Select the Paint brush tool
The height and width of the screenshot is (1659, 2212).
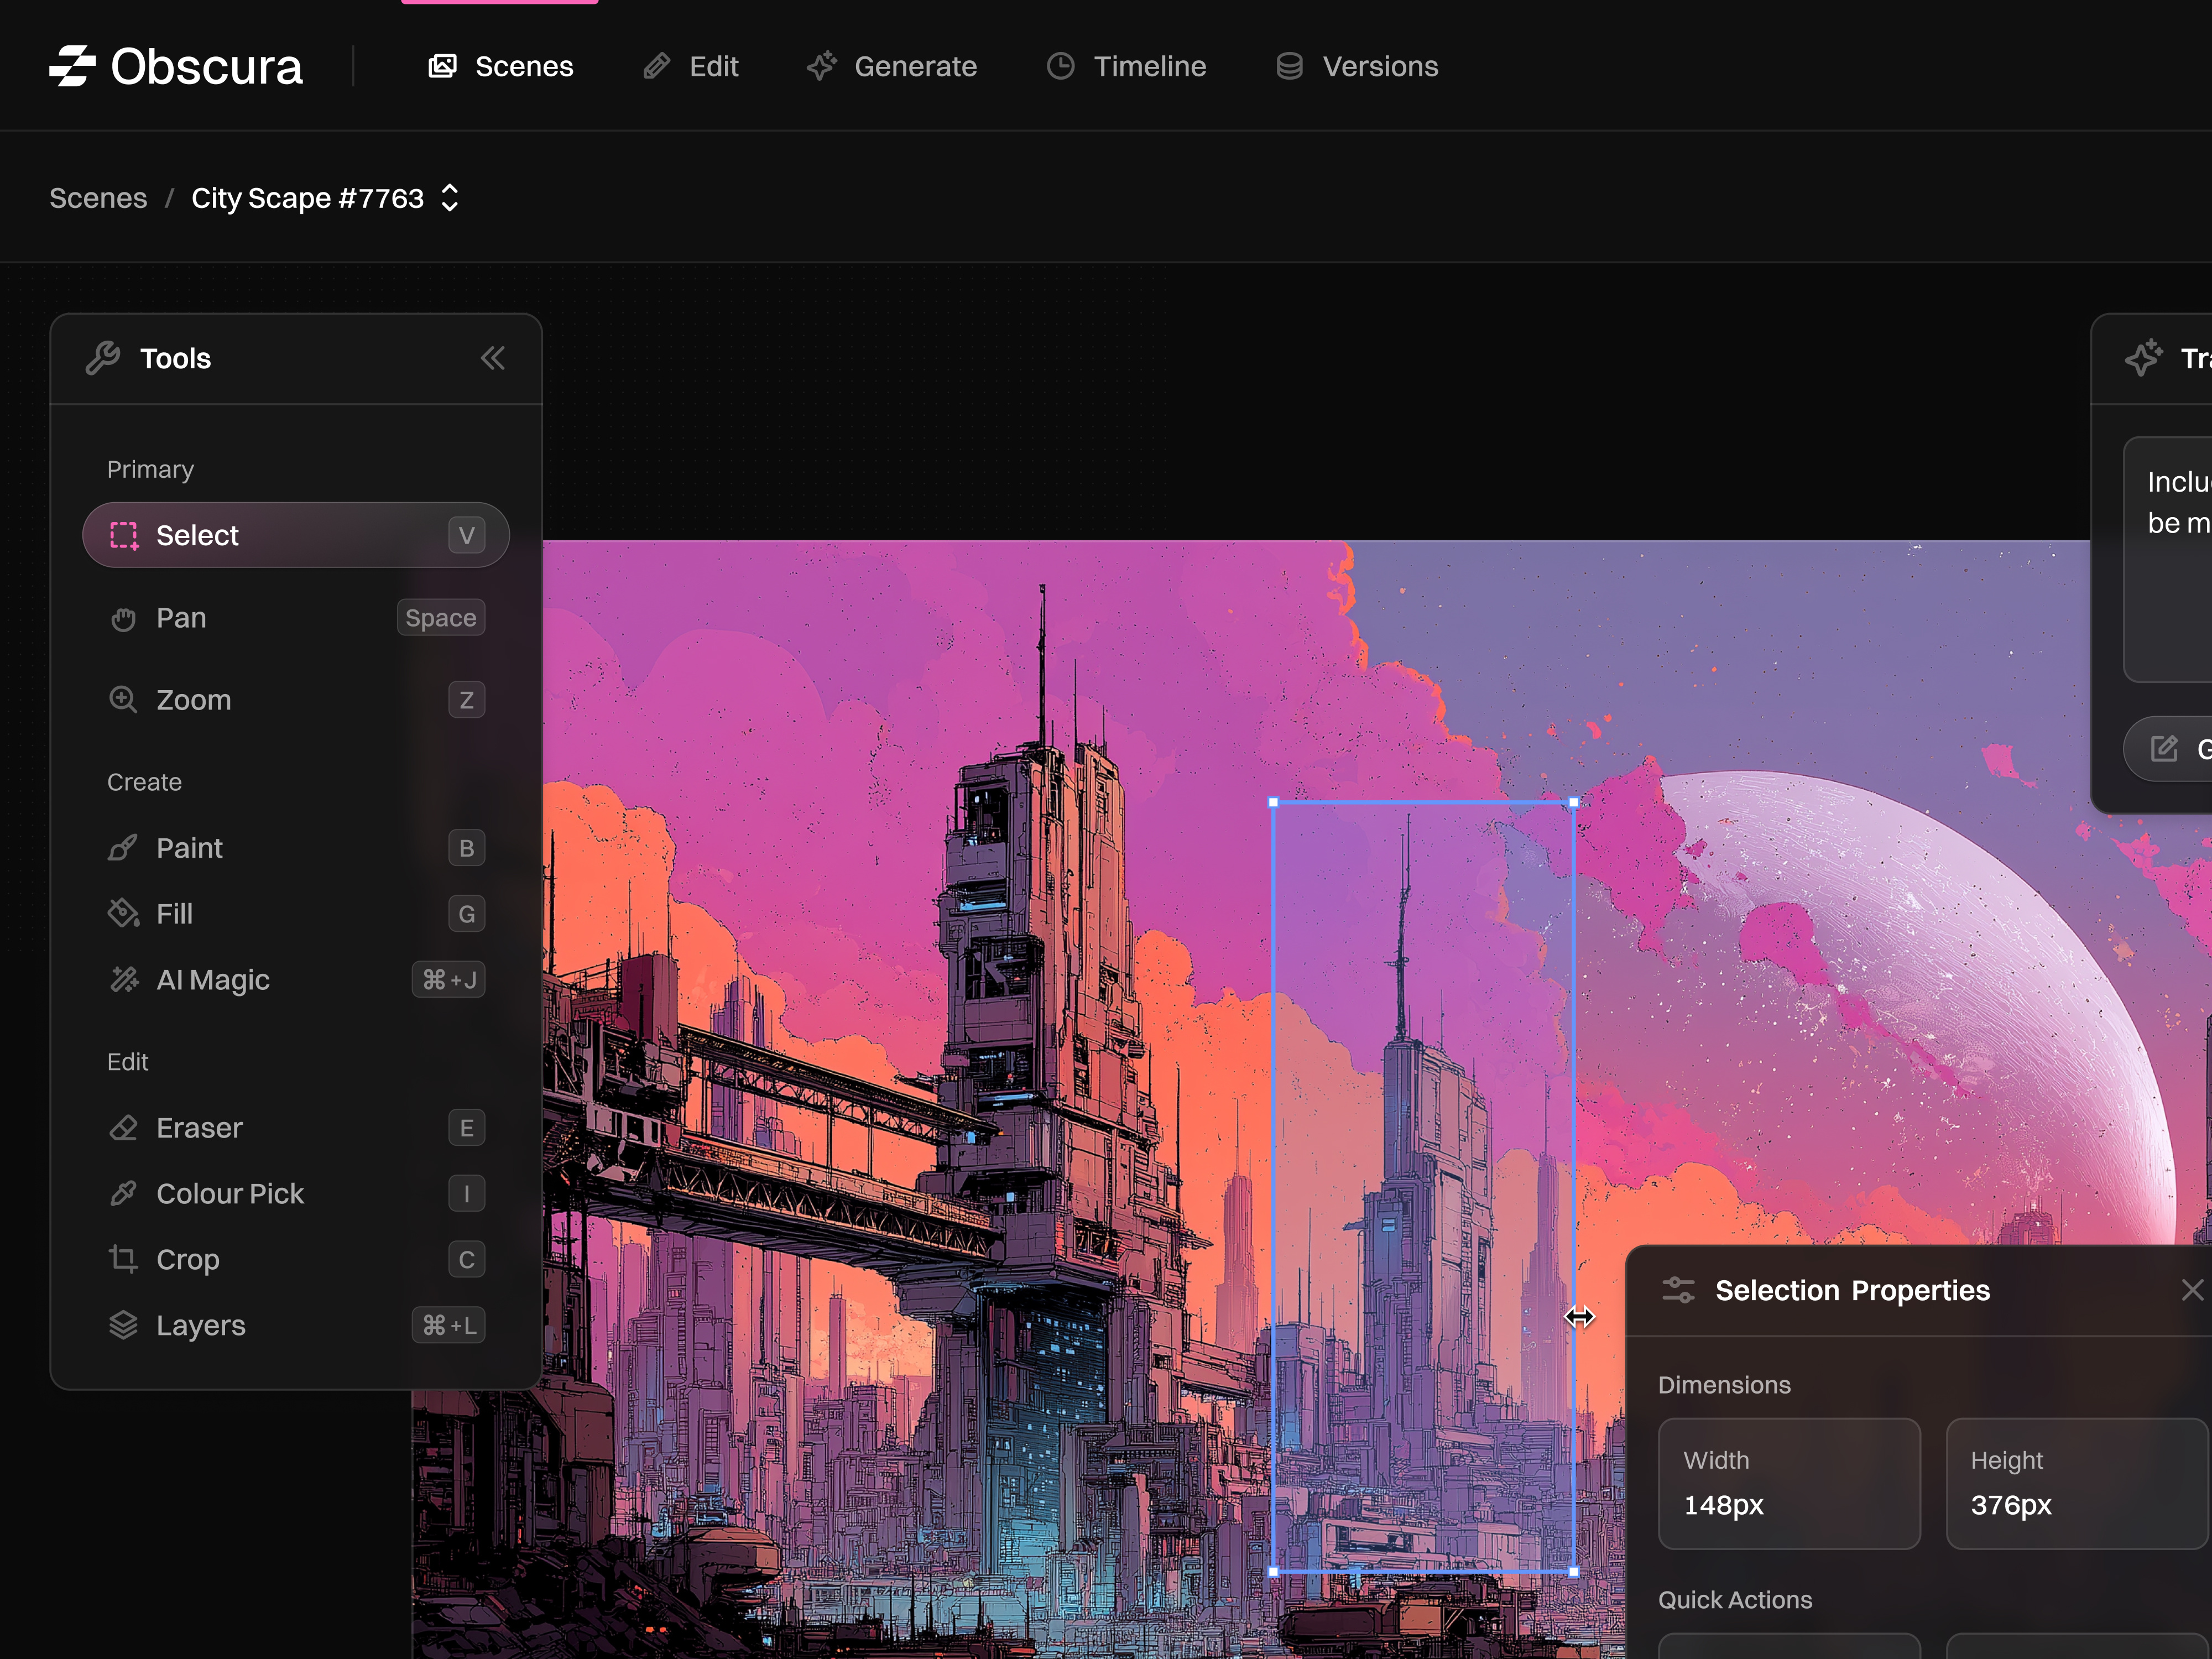[296, 848]
